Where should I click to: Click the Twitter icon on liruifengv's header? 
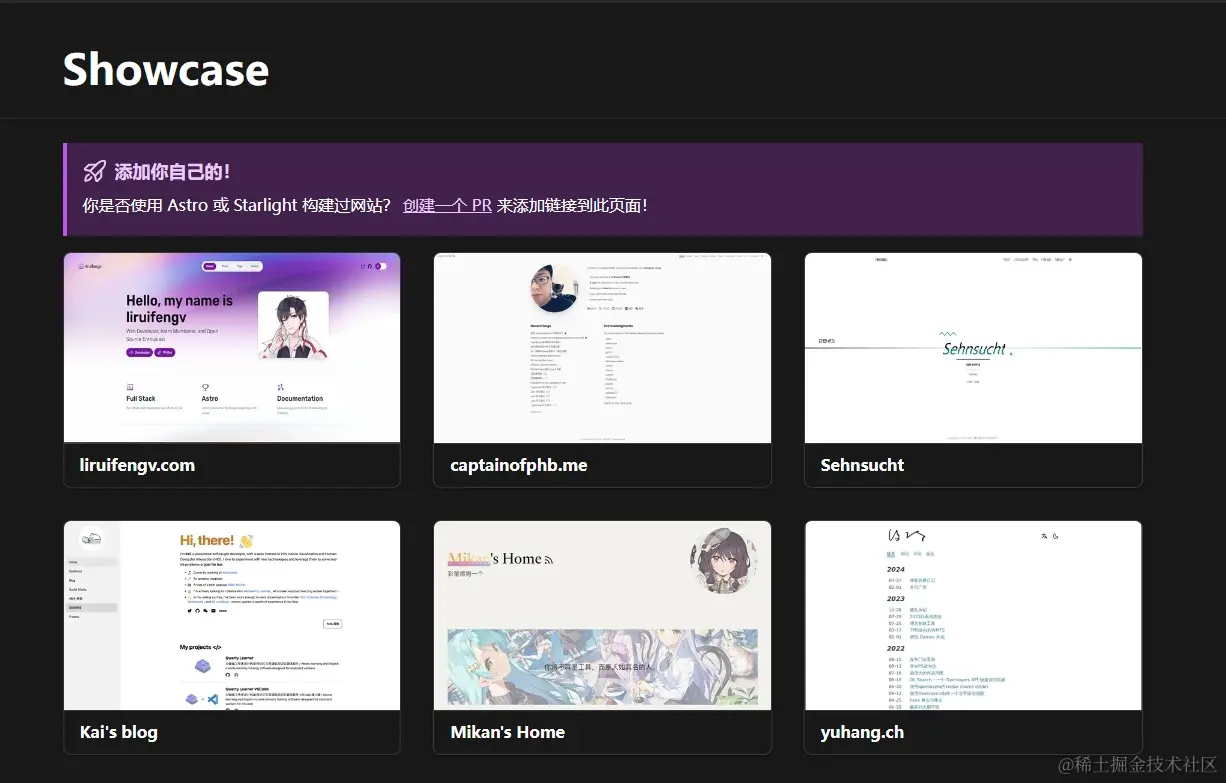[x=362, y=266]
